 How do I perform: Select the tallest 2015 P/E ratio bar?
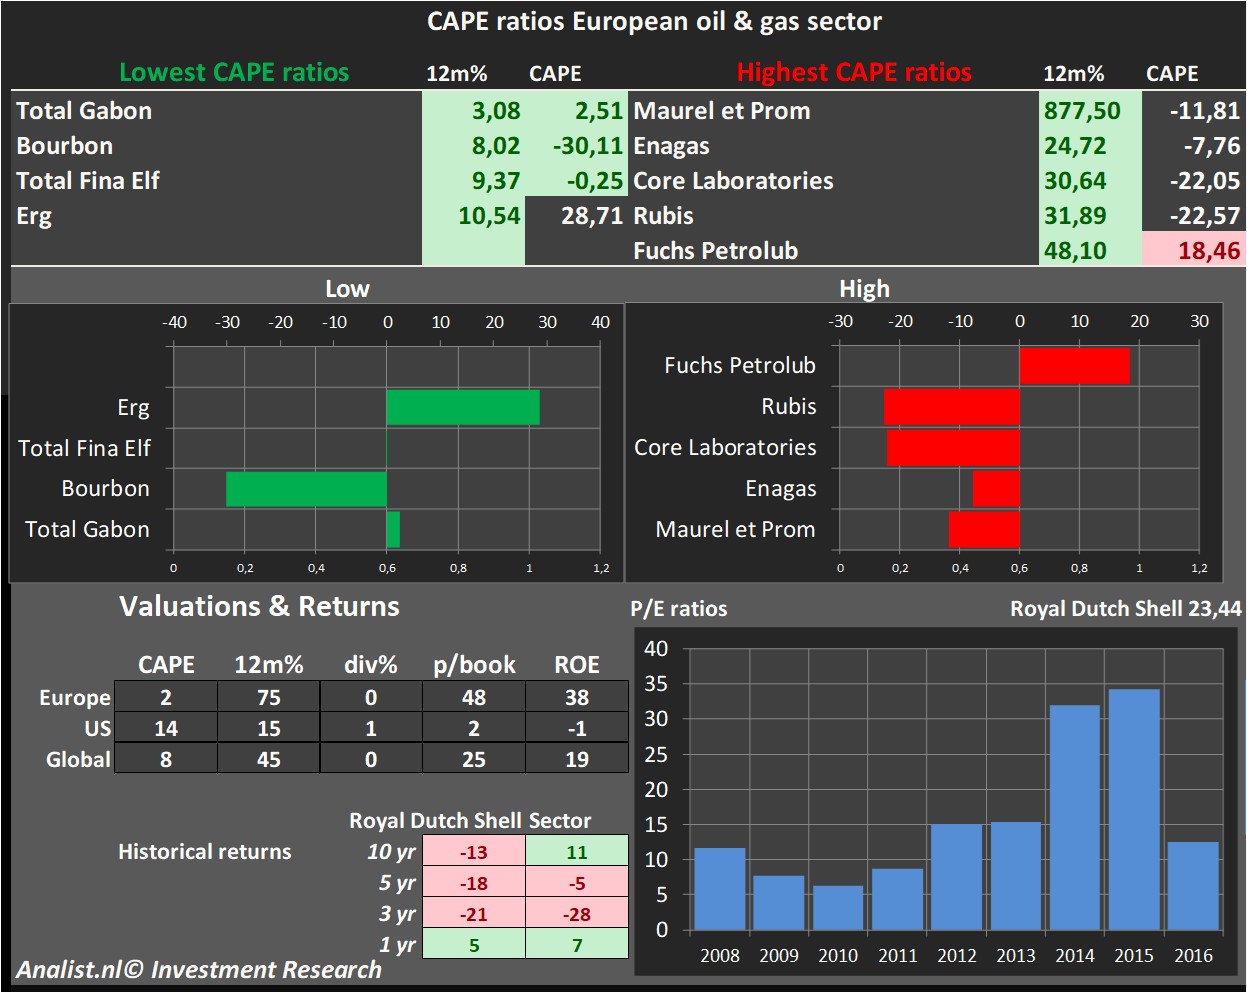coord(1134,810)
